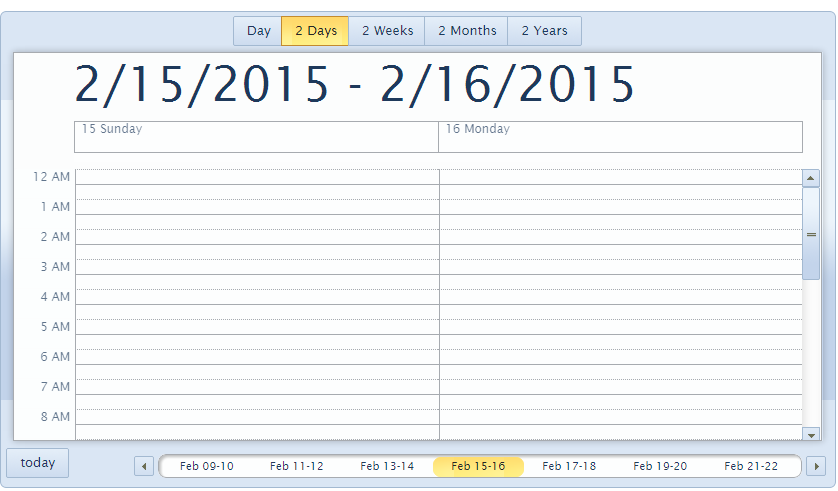Select the Feb 13-14 range

pyautogui.click(x=387, y=466)
